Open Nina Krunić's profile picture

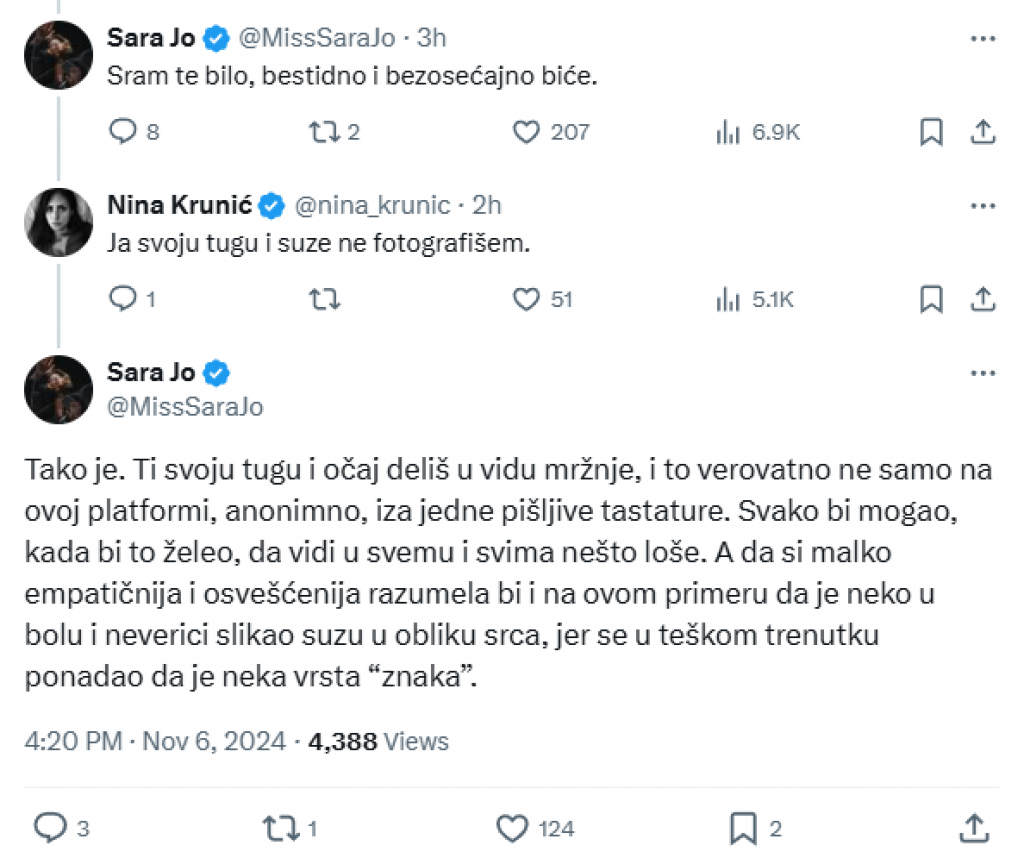pyautogui.click(x=57, y=221)
